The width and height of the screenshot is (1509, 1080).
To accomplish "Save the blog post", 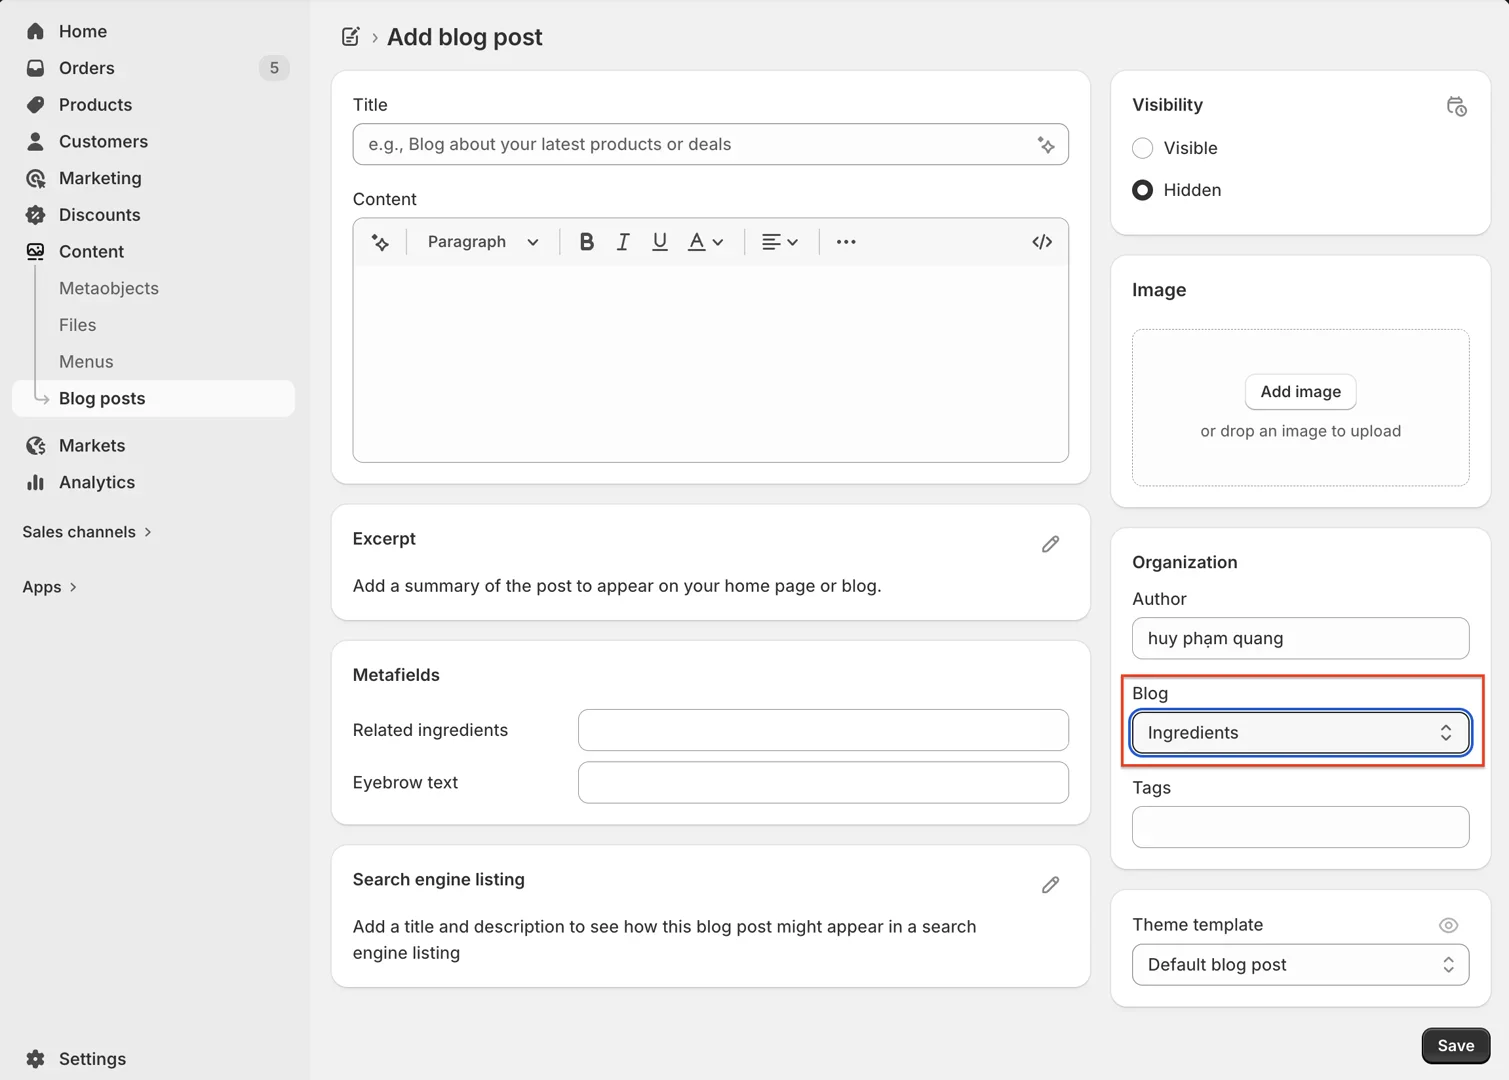I will coord(1455,1045).
